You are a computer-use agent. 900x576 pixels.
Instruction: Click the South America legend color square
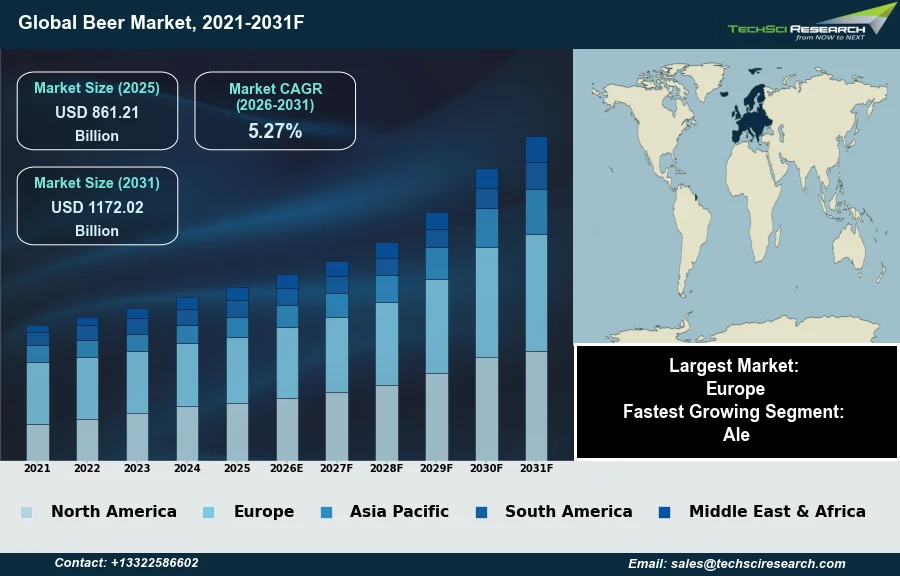coord(481,512)
